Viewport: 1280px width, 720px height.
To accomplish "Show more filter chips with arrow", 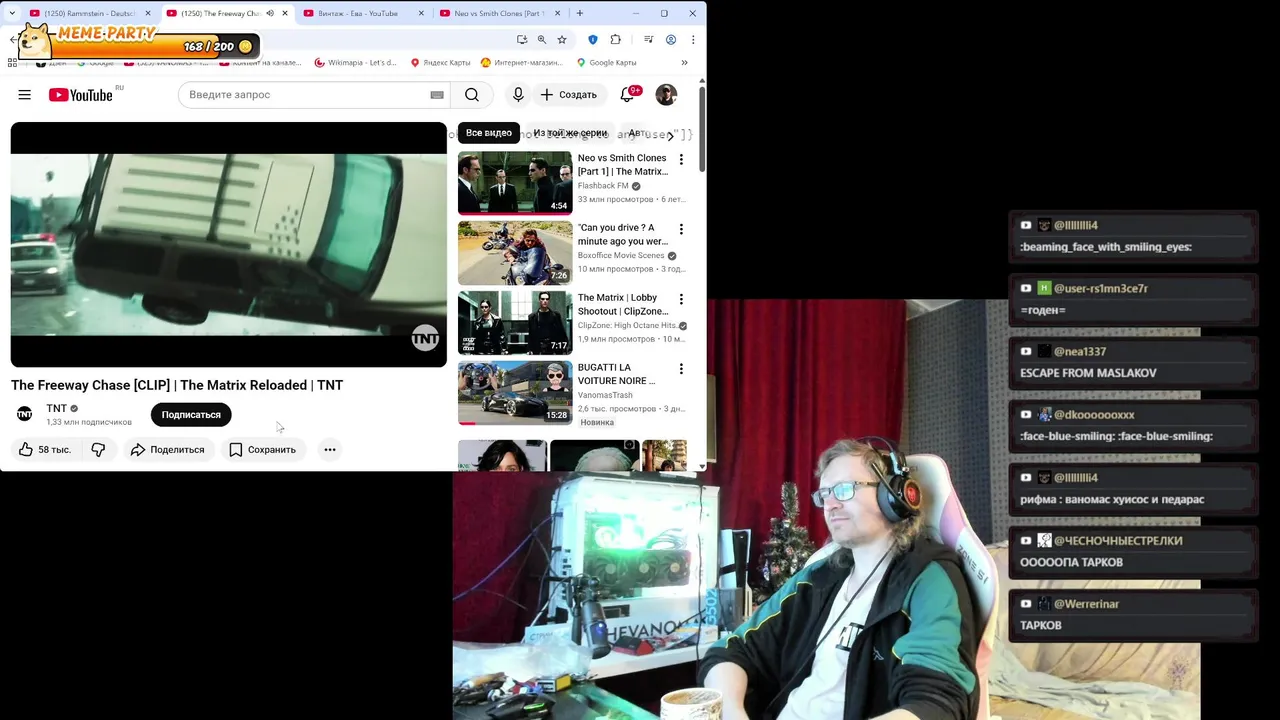I will point(670,135).
